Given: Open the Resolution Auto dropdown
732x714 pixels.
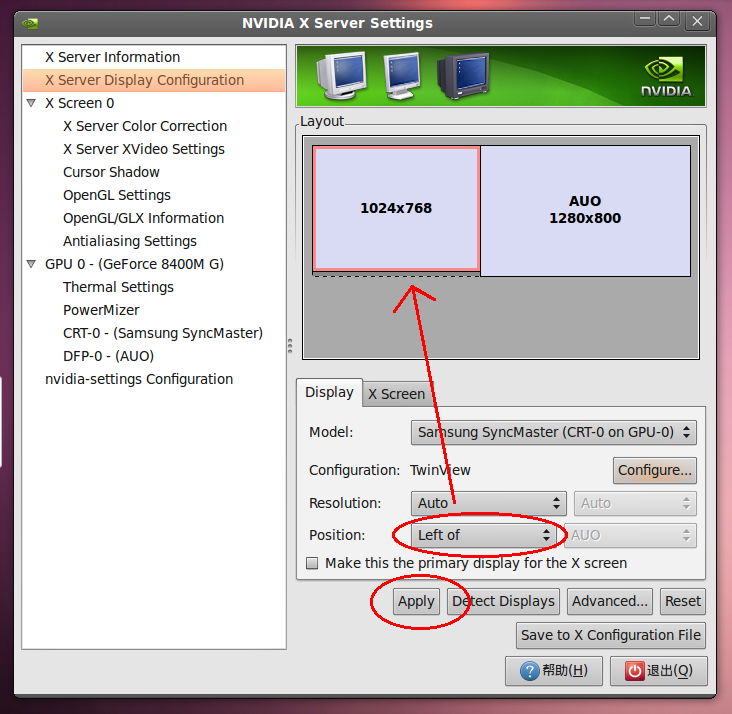Looking at the screenshot, I should pos(489,503).
